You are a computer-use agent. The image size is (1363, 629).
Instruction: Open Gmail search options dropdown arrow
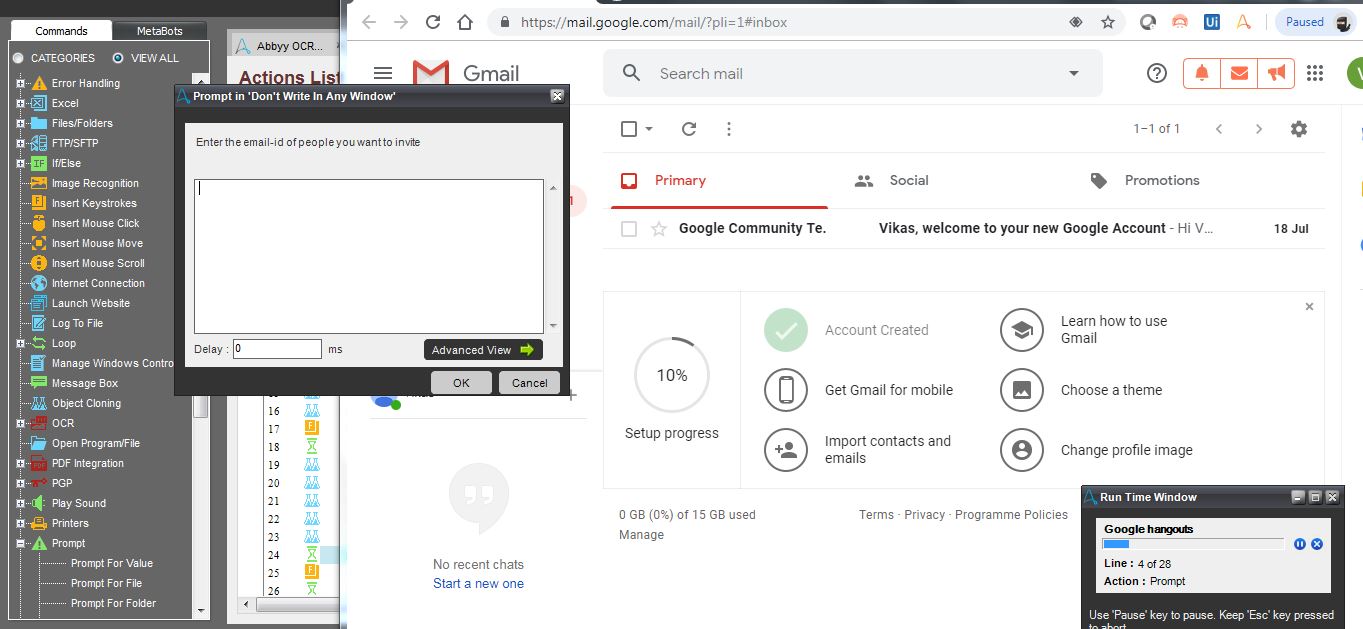[x=1074, y=73]
